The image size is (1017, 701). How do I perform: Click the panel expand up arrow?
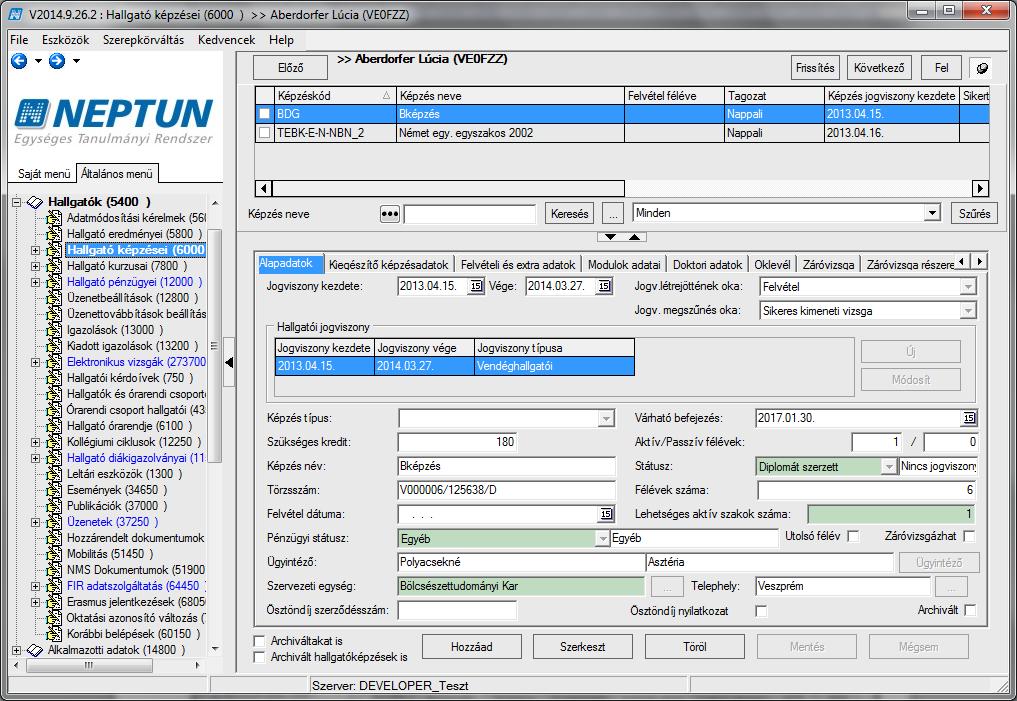[634, 237]
